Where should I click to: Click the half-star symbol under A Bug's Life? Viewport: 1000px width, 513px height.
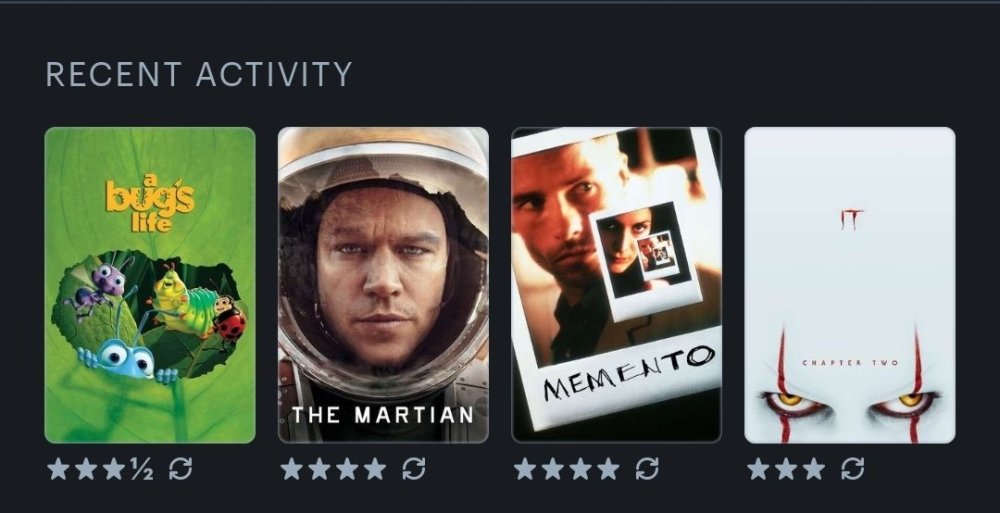pyautogui.click(x=142, y=470)
